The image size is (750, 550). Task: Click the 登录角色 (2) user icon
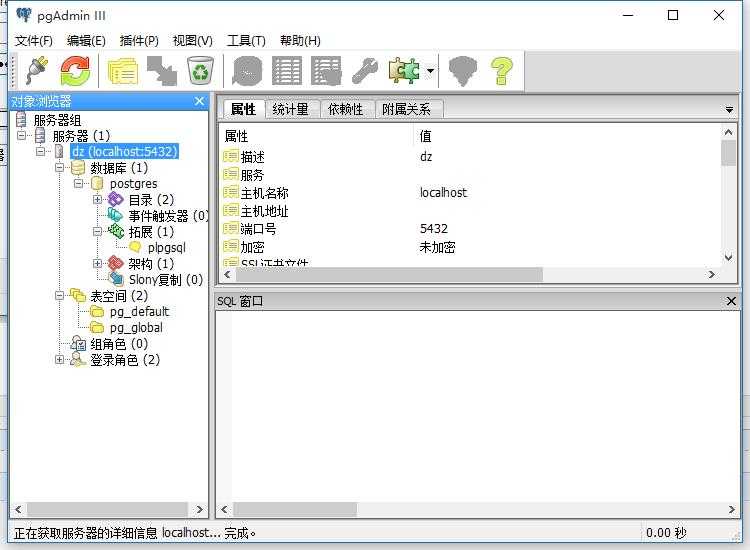click(x=77, y=360)
